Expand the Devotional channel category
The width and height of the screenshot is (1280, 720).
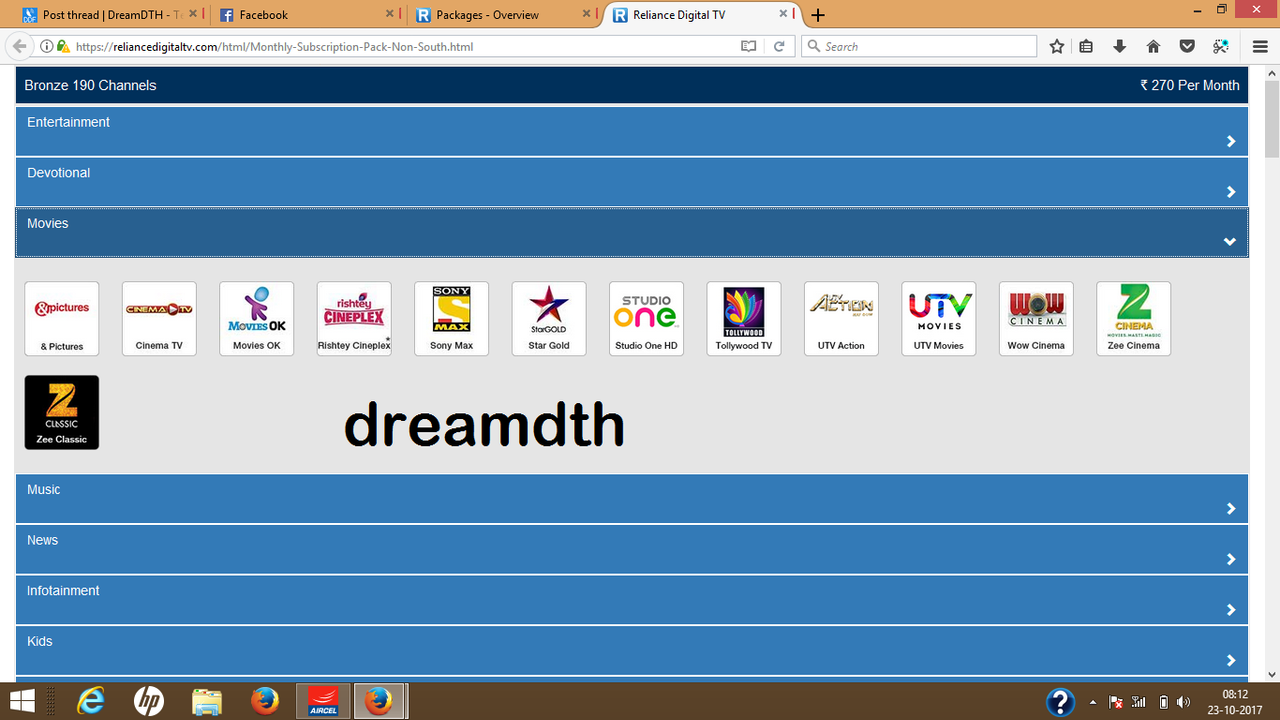click(632, 182)
